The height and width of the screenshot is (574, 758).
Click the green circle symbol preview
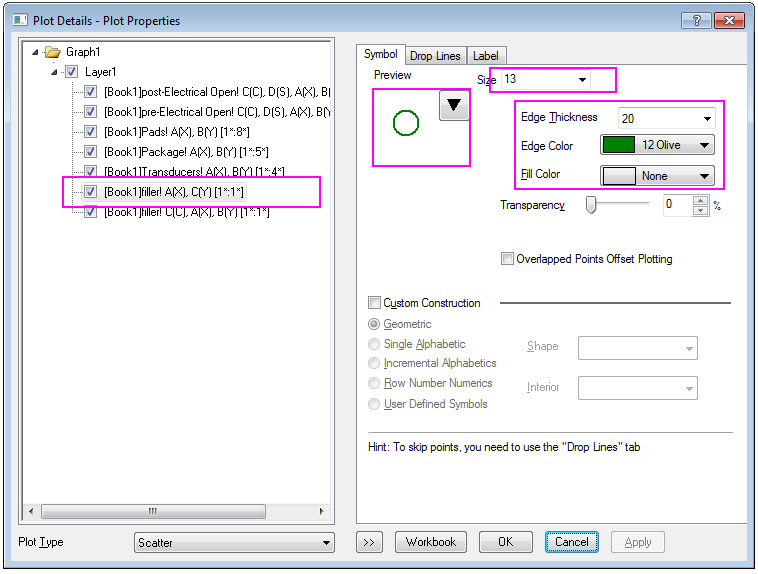(406, 123)
